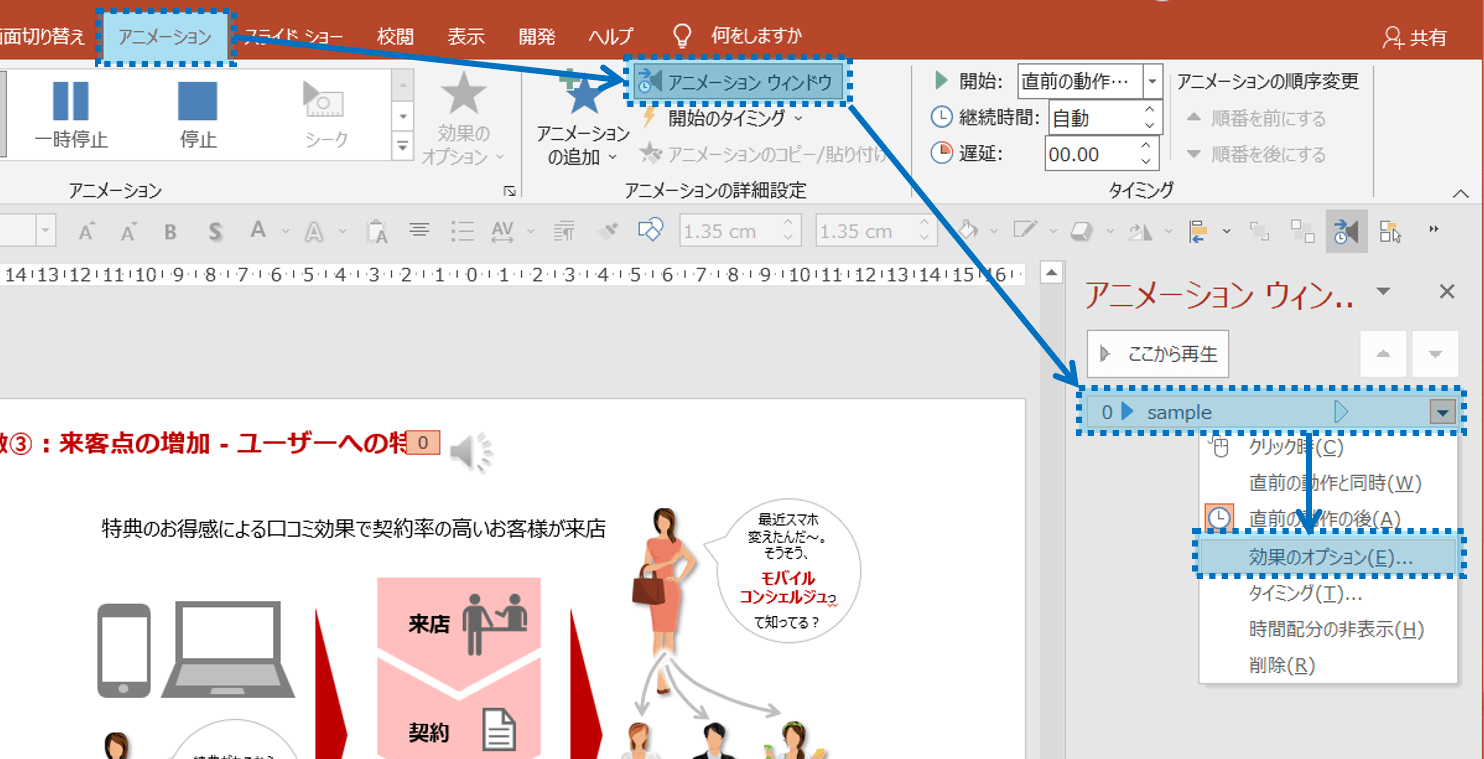Click ここから再生 play button
Image resolution: width=1484 pixels, height=759 pixels.
click(x=1158, y=354)
